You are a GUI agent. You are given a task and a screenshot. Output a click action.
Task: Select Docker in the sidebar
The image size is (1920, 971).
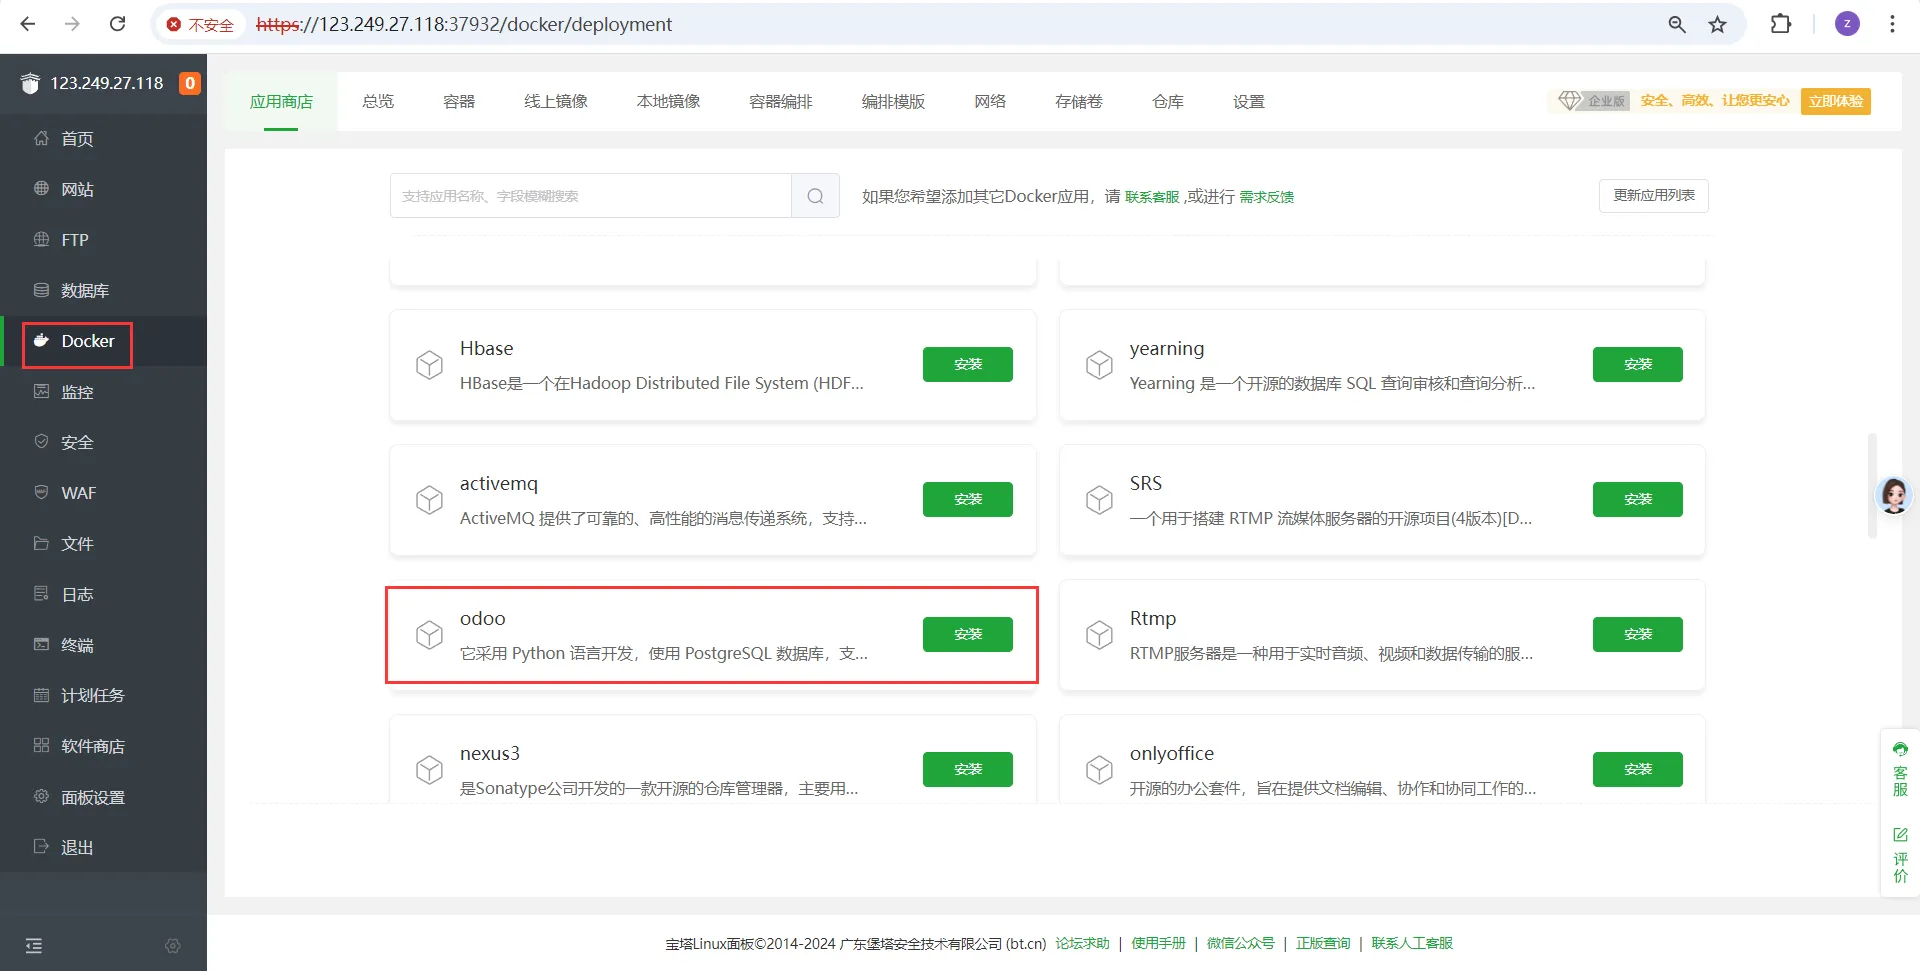[104, 341]
